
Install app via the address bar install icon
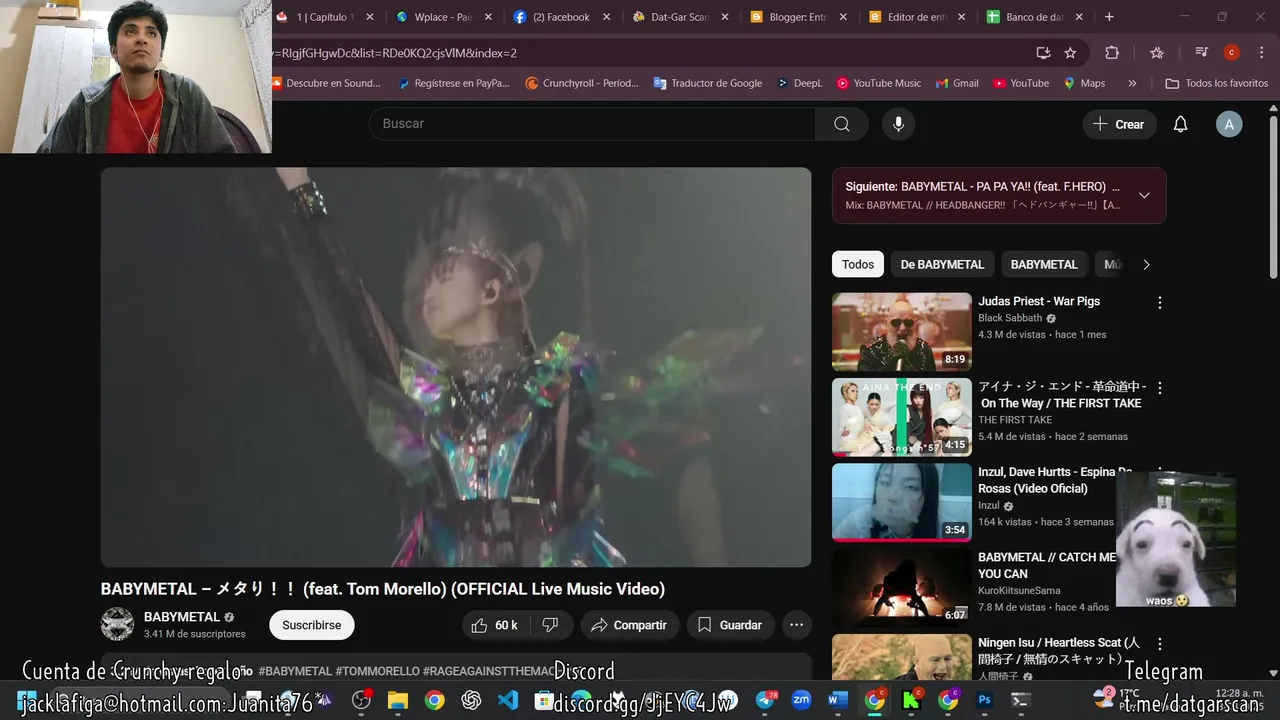1043,53
